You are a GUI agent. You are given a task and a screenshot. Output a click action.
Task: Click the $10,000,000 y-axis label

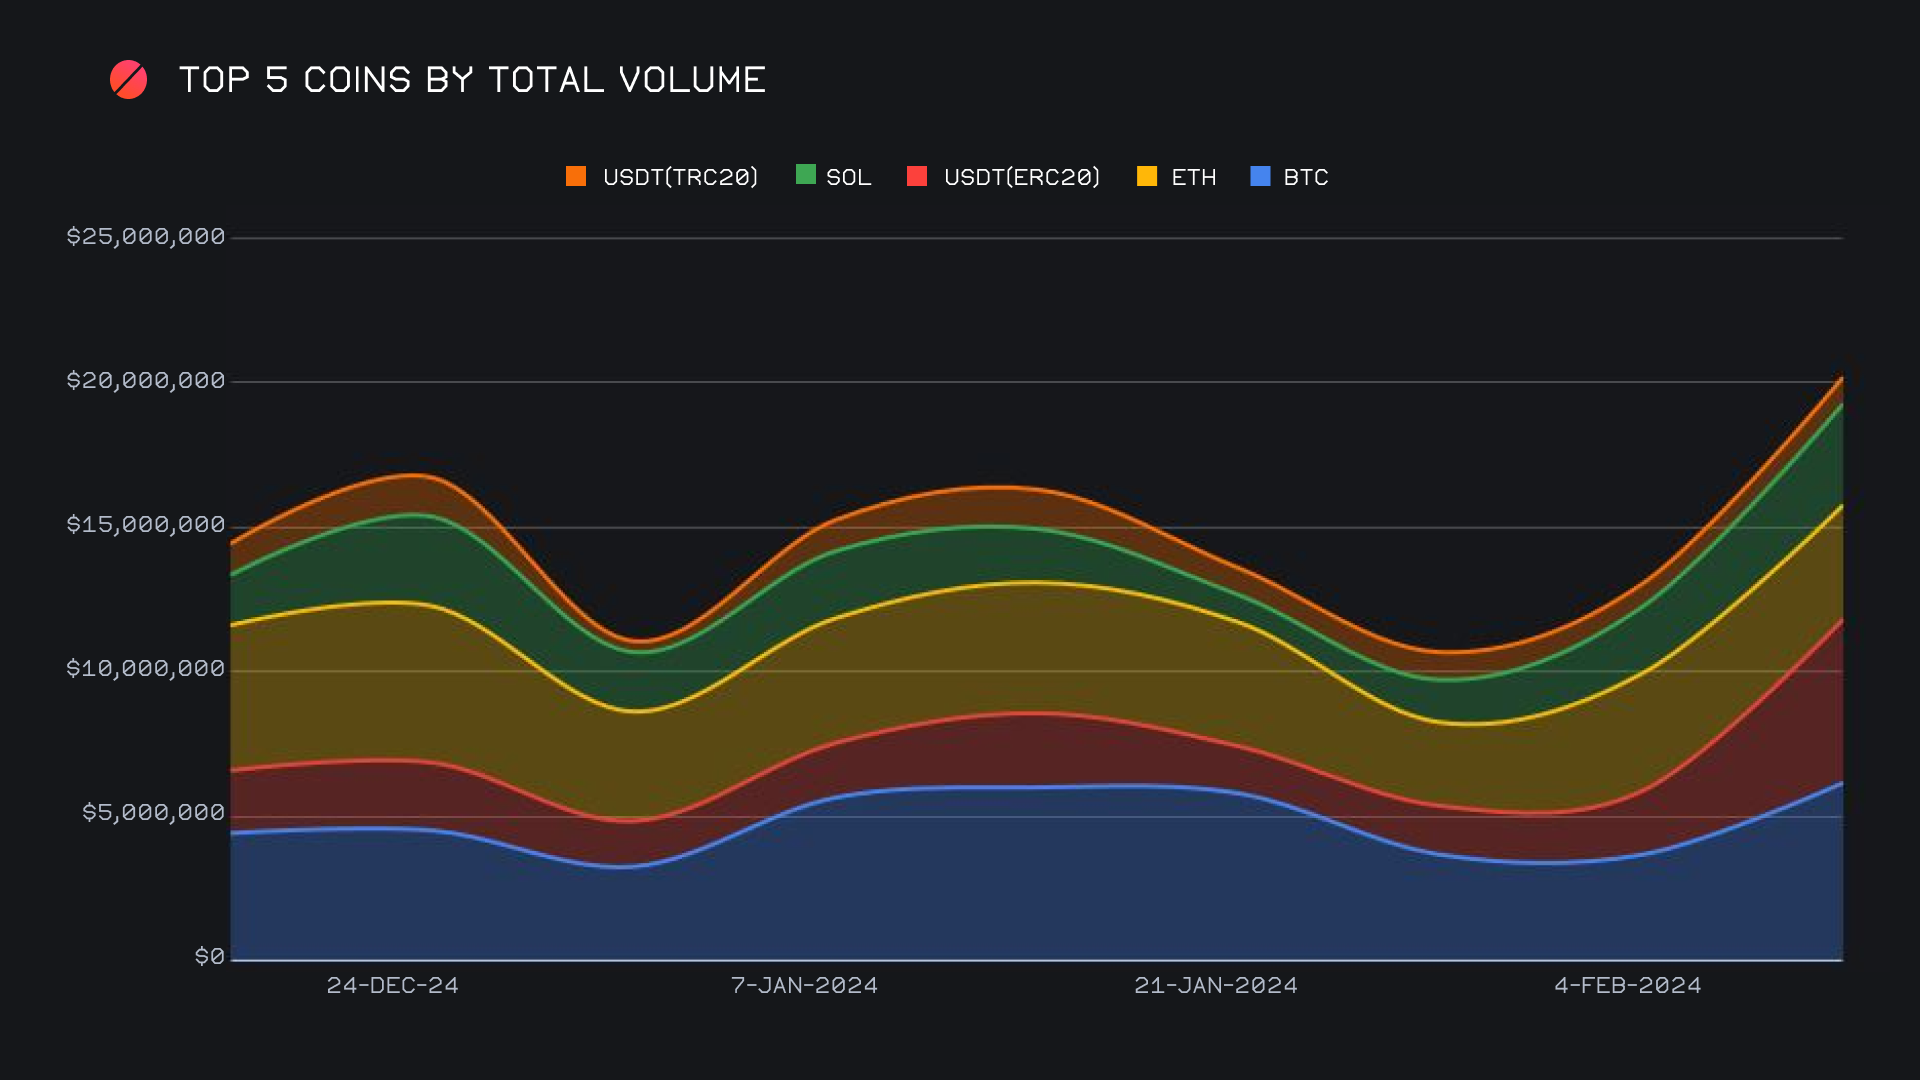146,668
